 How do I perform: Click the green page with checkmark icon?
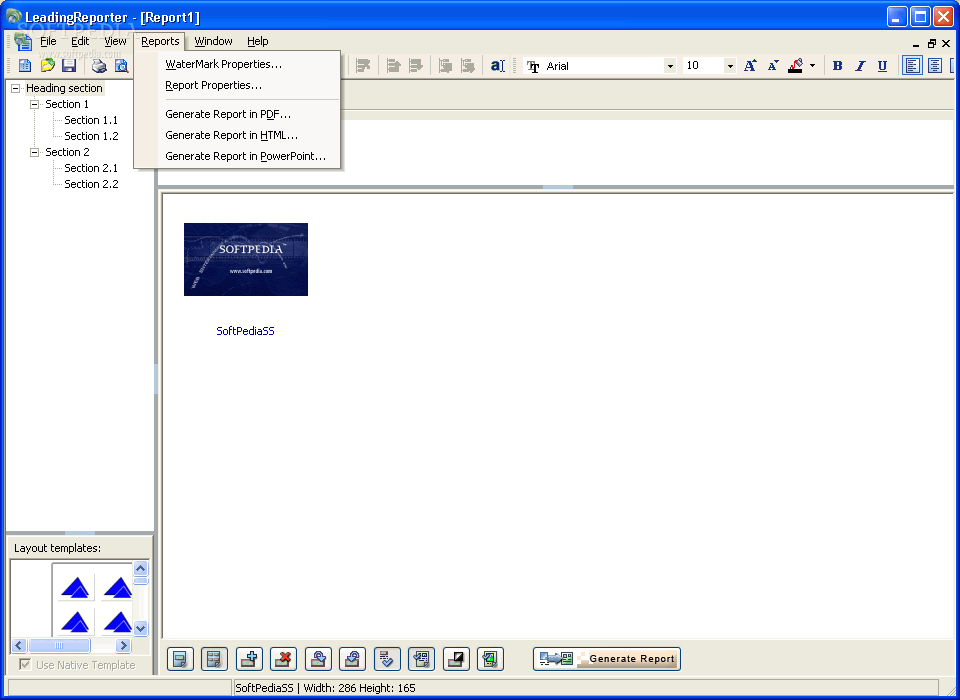[421, 659]
